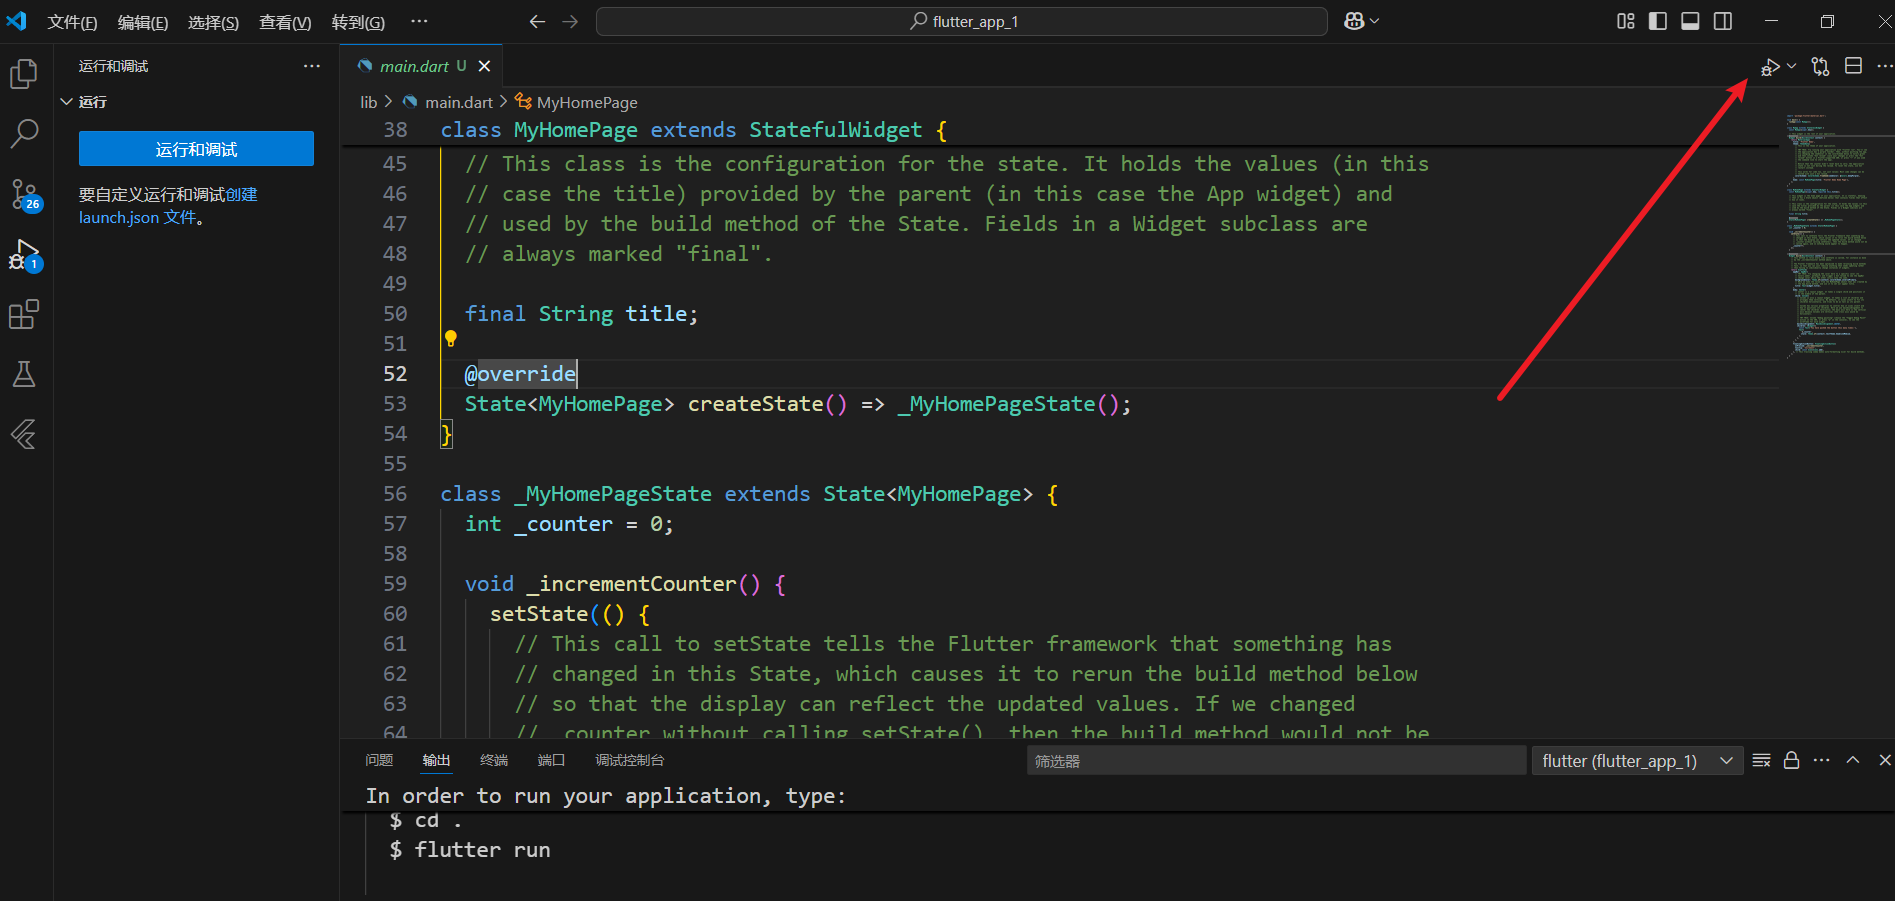Image resolution: width=1895 pixels, height=901 pixels.
Task: Open the Search view in activity bar
Action: tap(24, 134)
